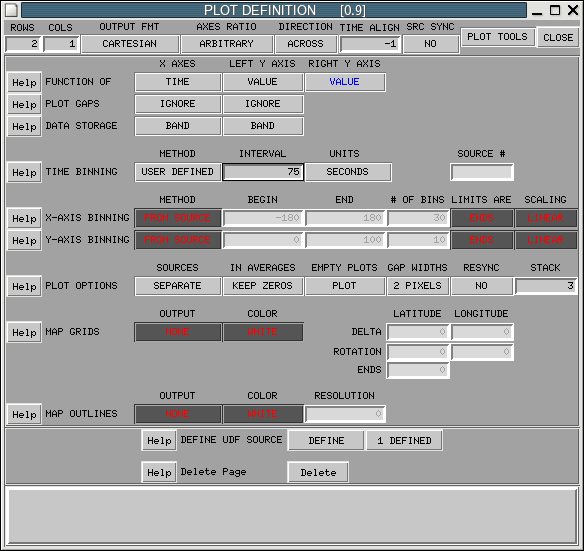Click the COLS input field
Image resolution: width=584 pixels, height=551 pixels.
[61, 44]
